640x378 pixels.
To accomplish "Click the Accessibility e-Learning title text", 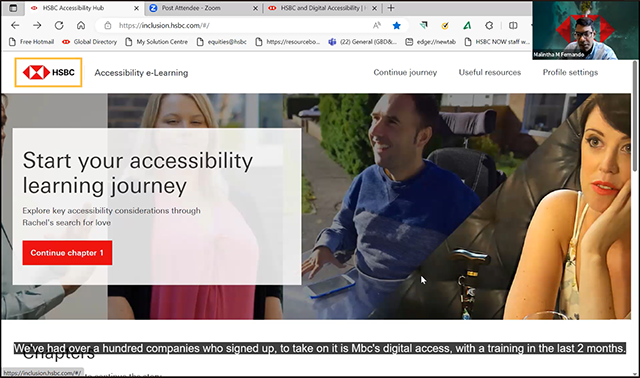I will [141, 73].
